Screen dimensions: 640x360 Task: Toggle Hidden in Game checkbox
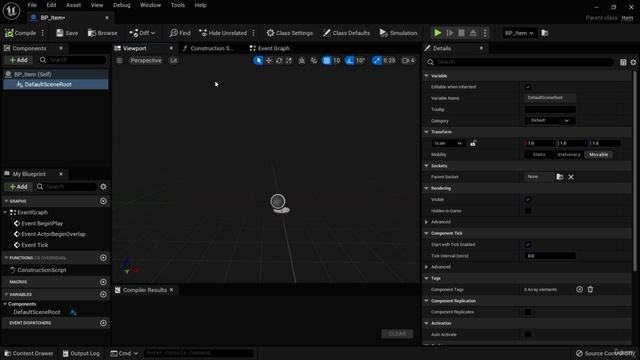pyautogui.click(x=528, y=211)
